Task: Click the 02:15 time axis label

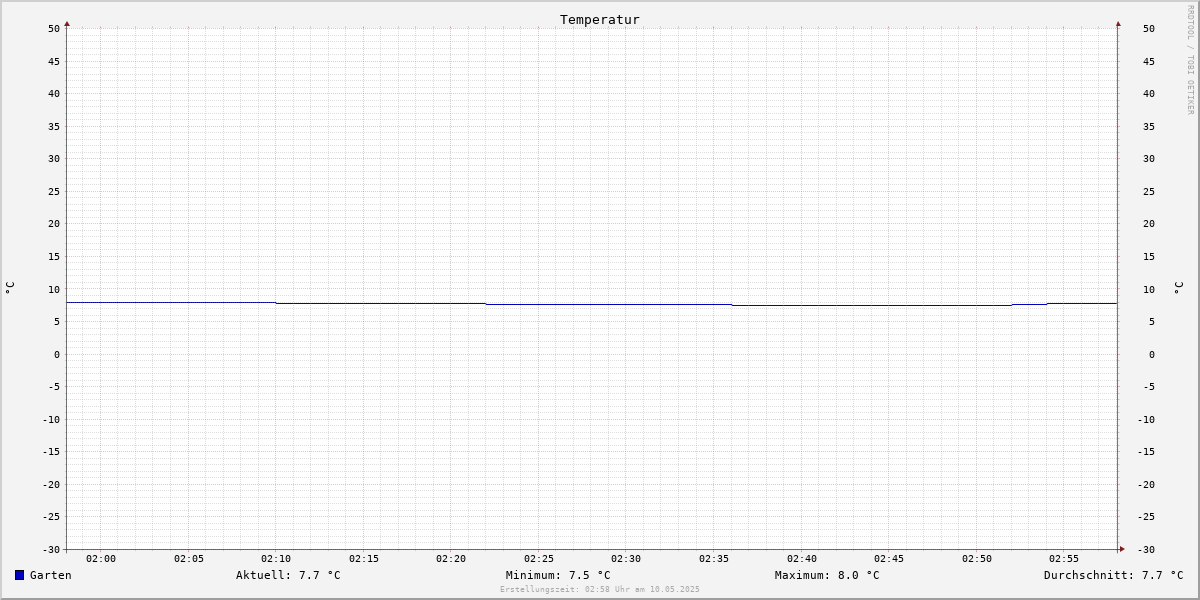Action: [x=364, y=559]
